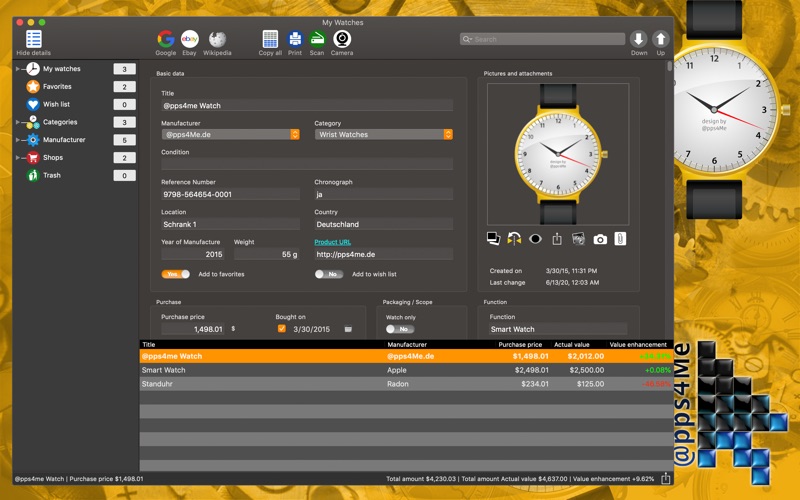This screenshot has height=500, width=800.
Task: Click the Year of Manufacture field 2015
Action: pyautogui.click(x=193, y=254)
